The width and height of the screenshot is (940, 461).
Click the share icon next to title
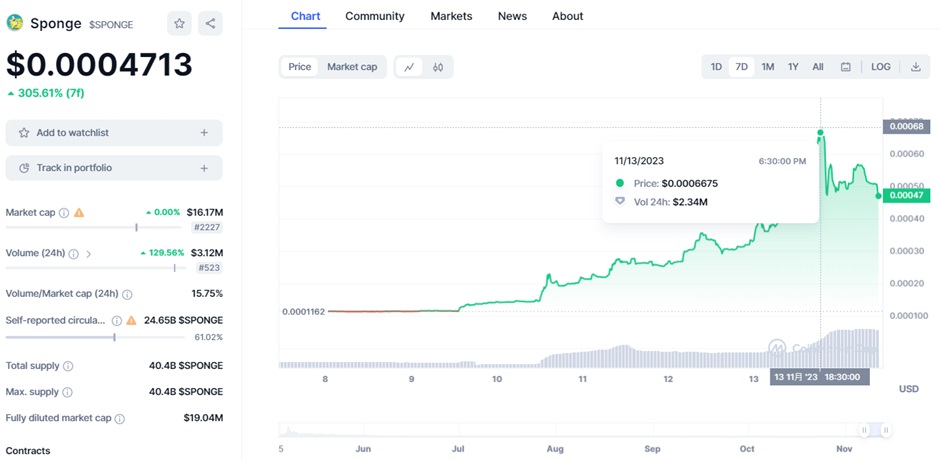tap(210, 23)
